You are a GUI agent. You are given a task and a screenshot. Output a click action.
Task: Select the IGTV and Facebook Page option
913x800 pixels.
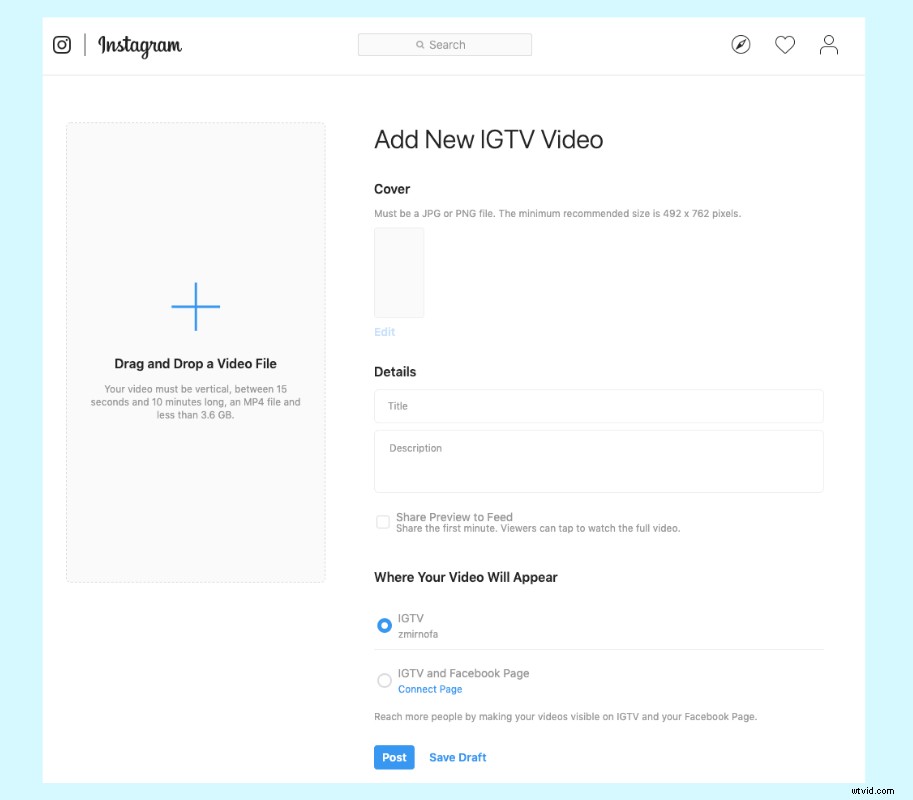tap(384, 680)
